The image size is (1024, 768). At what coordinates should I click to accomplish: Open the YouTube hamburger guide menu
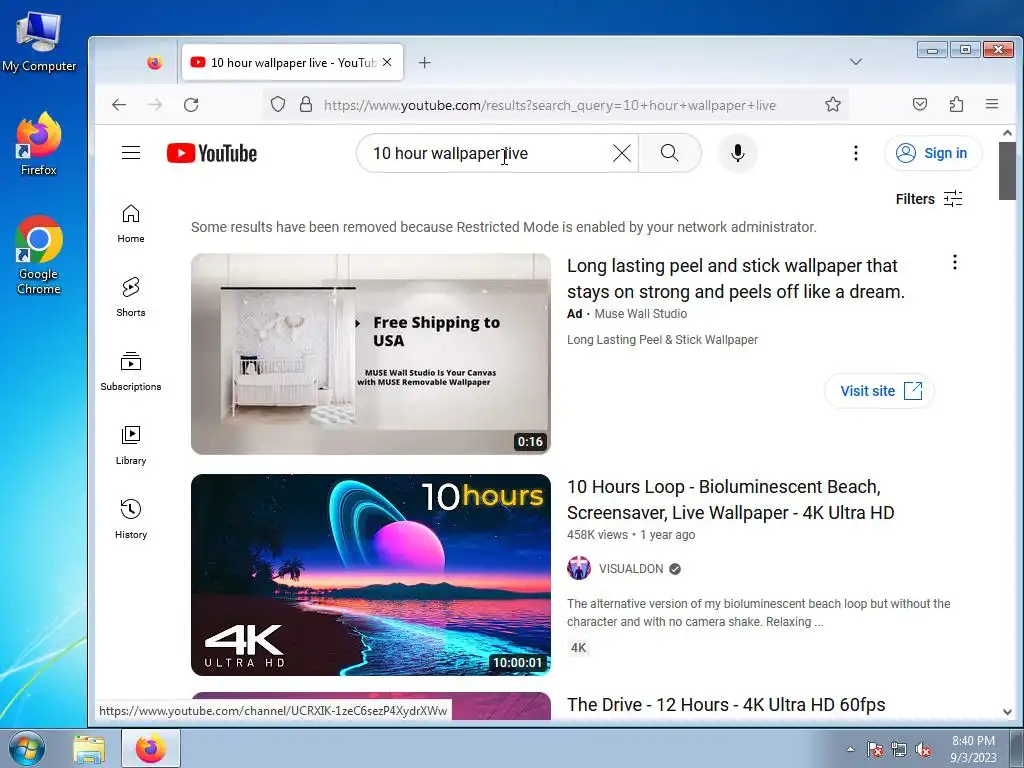(131, 153)
